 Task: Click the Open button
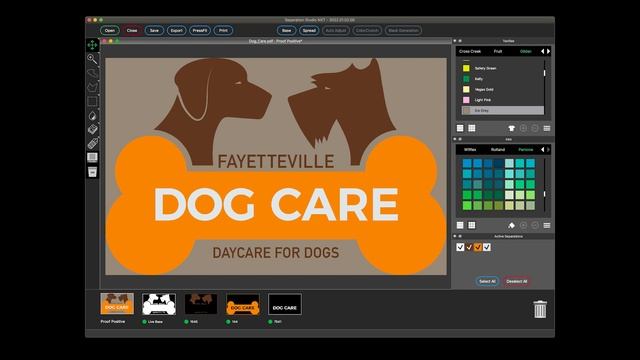click(x=110, y=30)
